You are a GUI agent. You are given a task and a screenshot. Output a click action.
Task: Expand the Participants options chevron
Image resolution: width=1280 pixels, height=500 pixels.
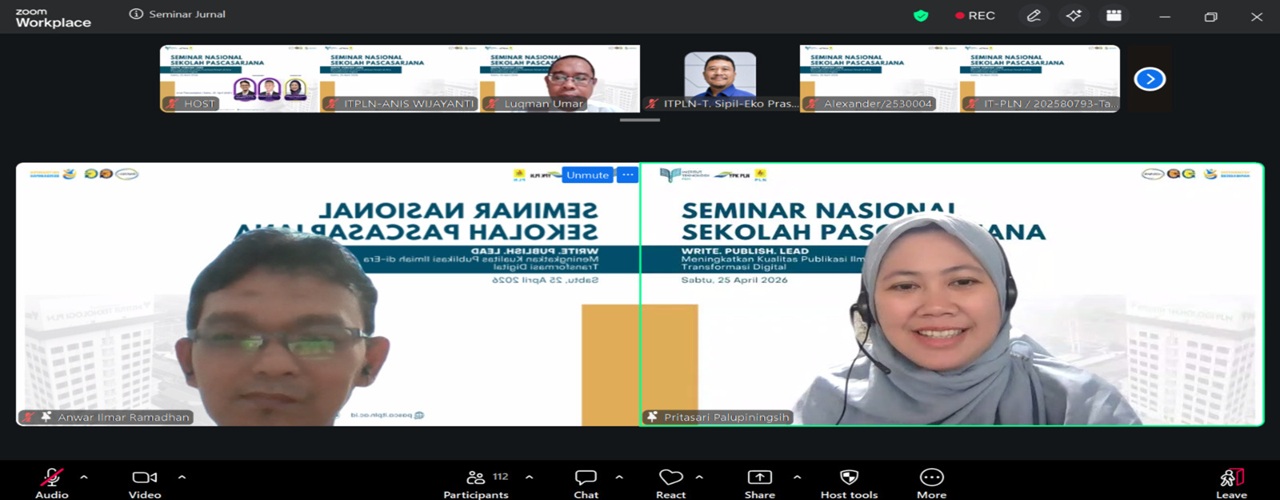[x=529, y=477]
